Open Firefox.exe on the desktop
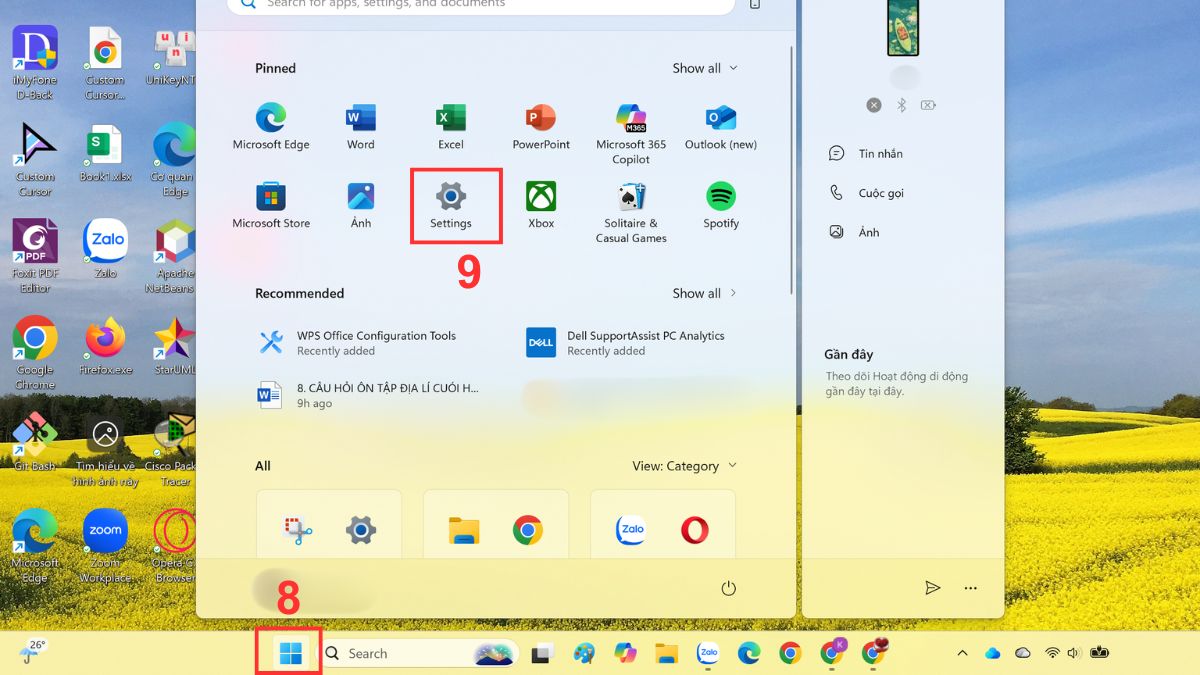 point(105,346)
